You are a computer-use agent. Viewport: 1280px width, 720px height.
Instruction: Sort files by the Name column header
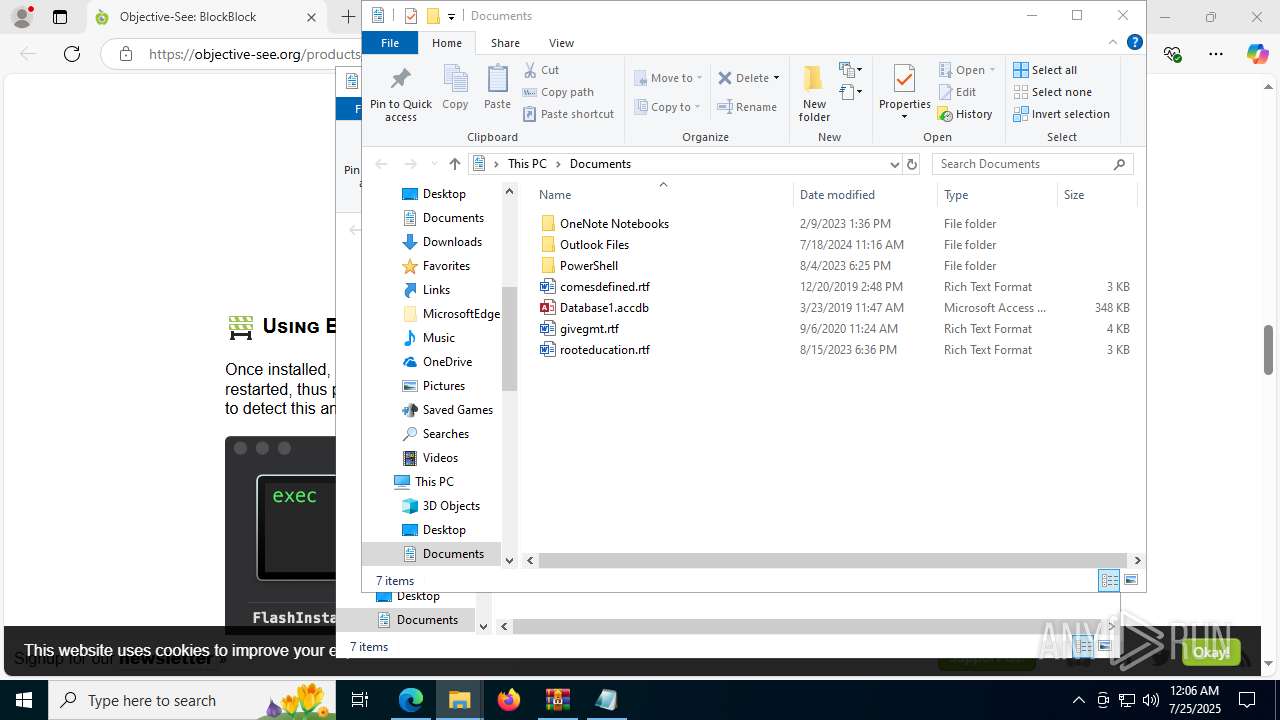tap(663, 195)
